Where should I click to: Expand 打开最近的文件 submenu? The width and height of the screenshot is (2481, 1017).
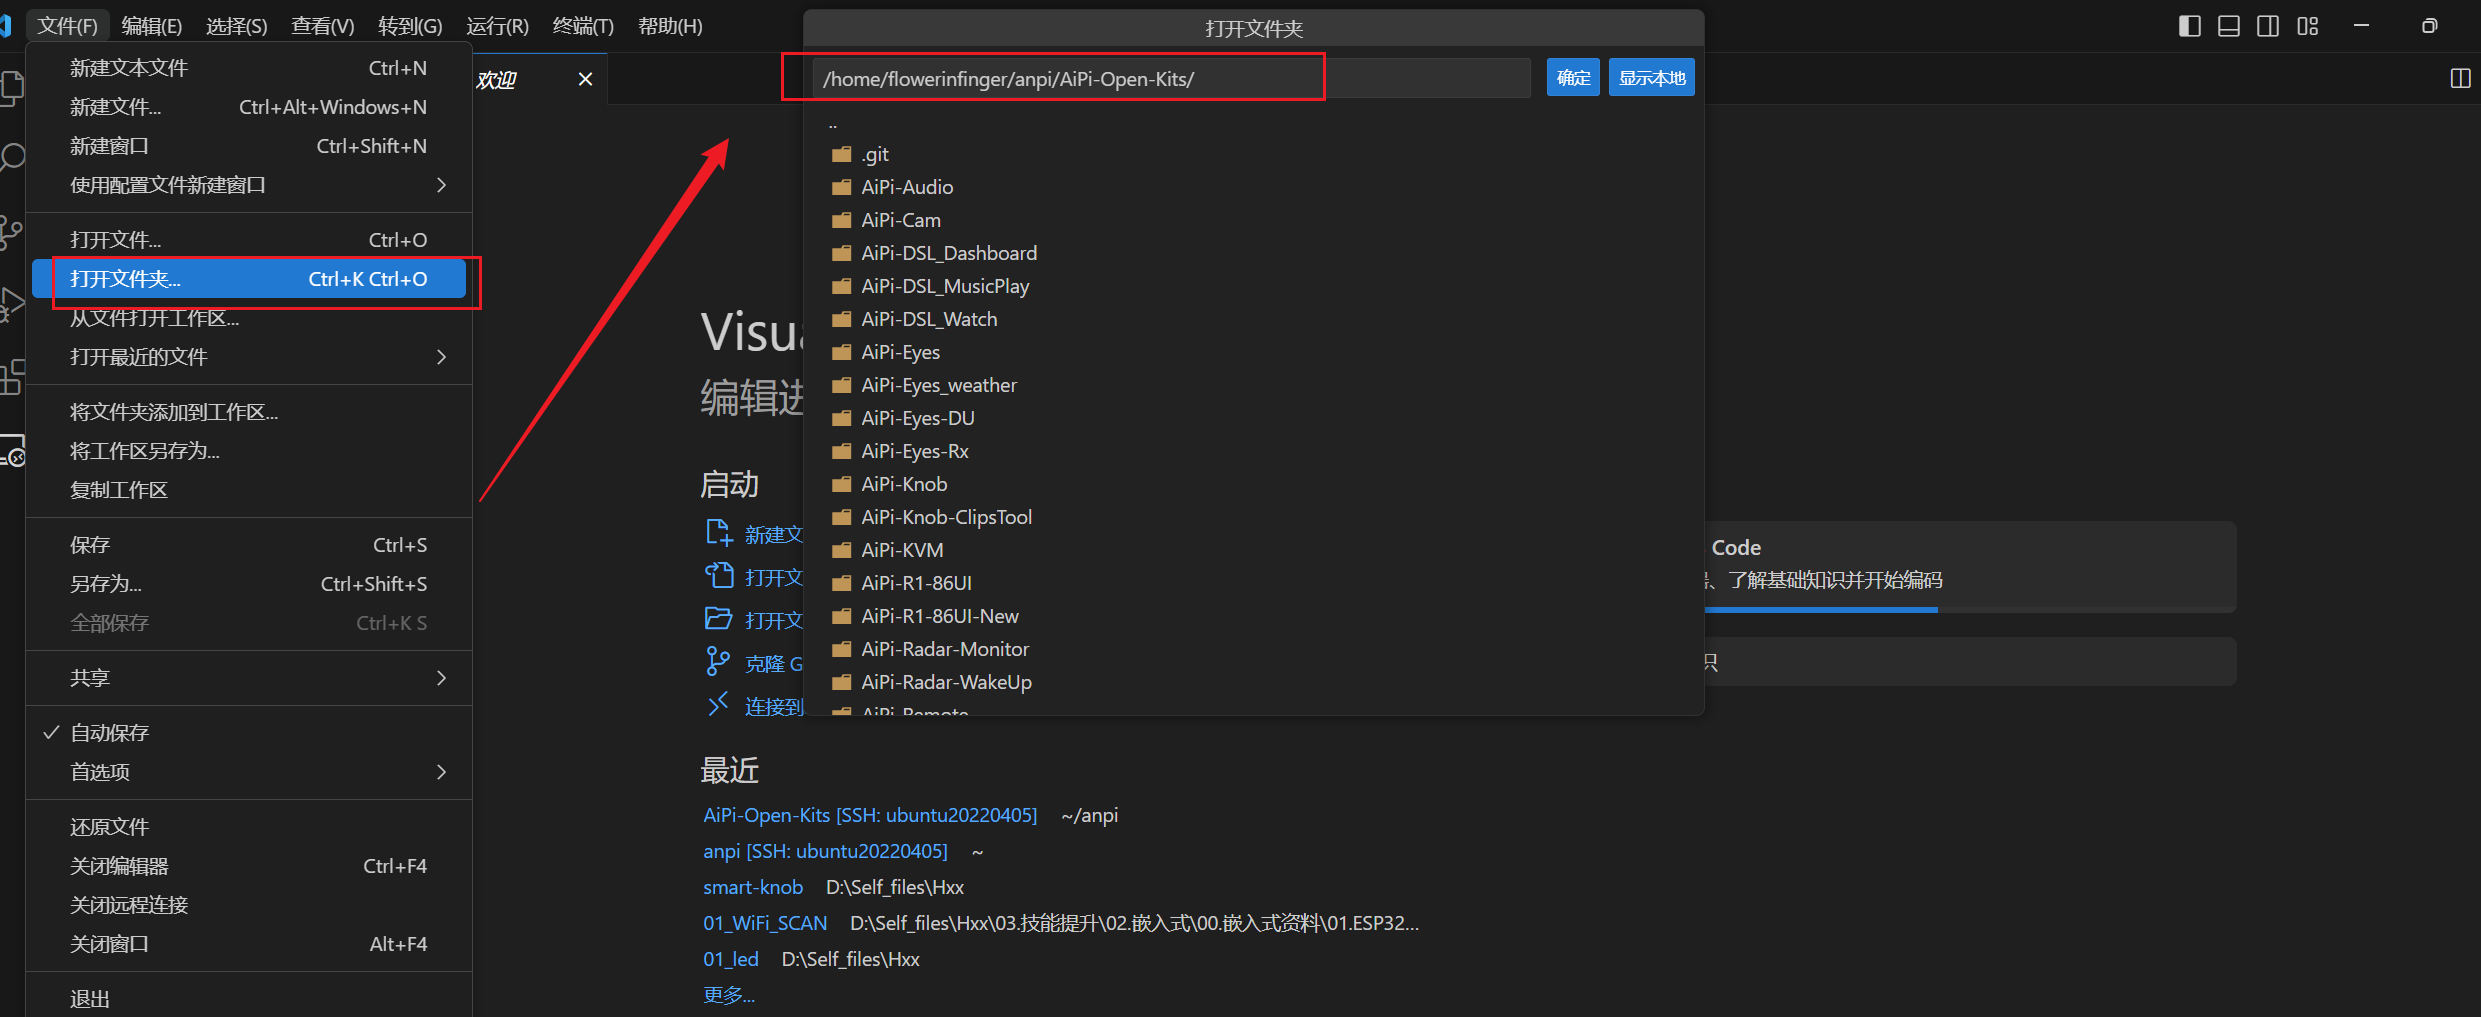coord(248,357)
